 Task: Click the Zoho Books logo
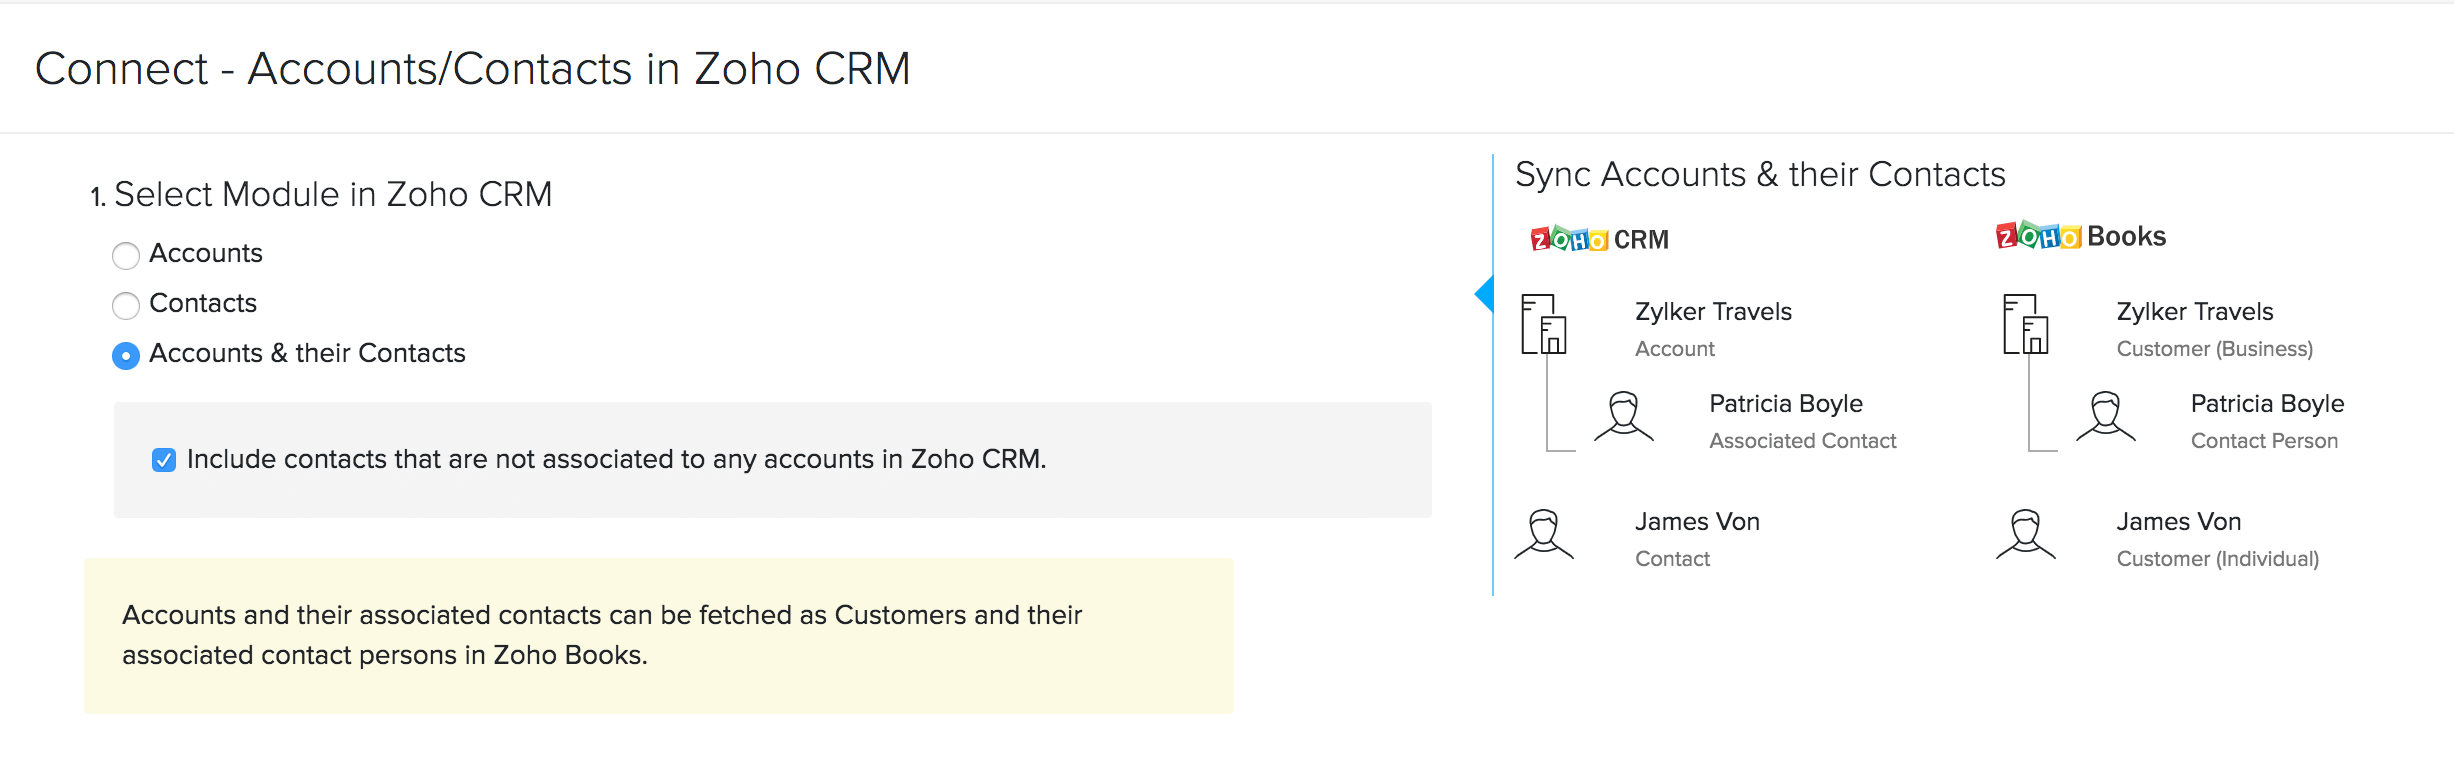(x=2080, y=236)
